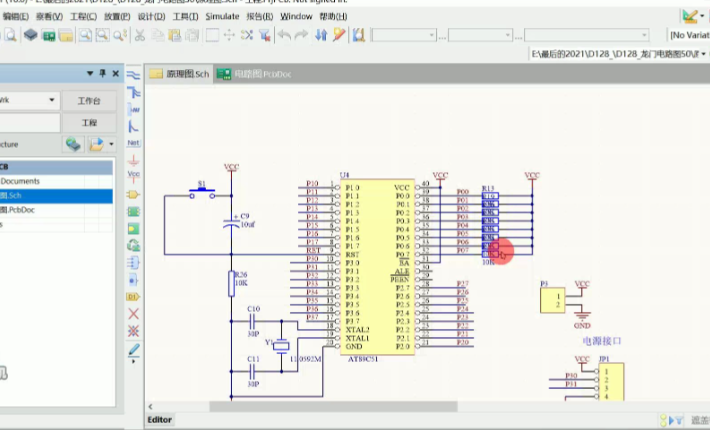This screenshot has width=710, height=430.
Task: Select the VCC power port tool
Action: (x=133, y=176)
